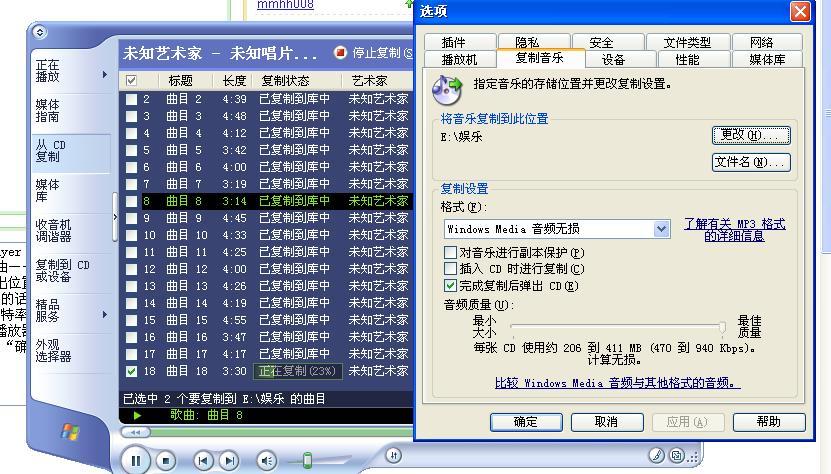Open the Privacy tab
831x474 pixels.
[x=533, y=42]
